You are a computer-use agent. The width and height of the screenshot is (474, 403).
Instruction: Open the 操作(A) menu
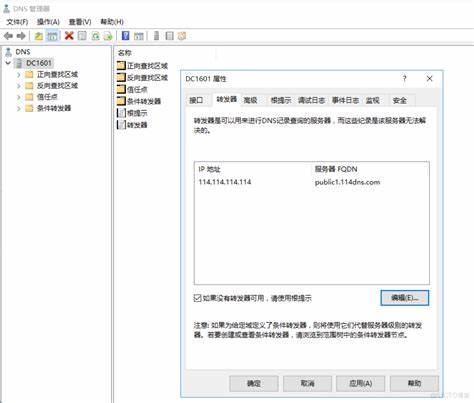click(48, 22)
